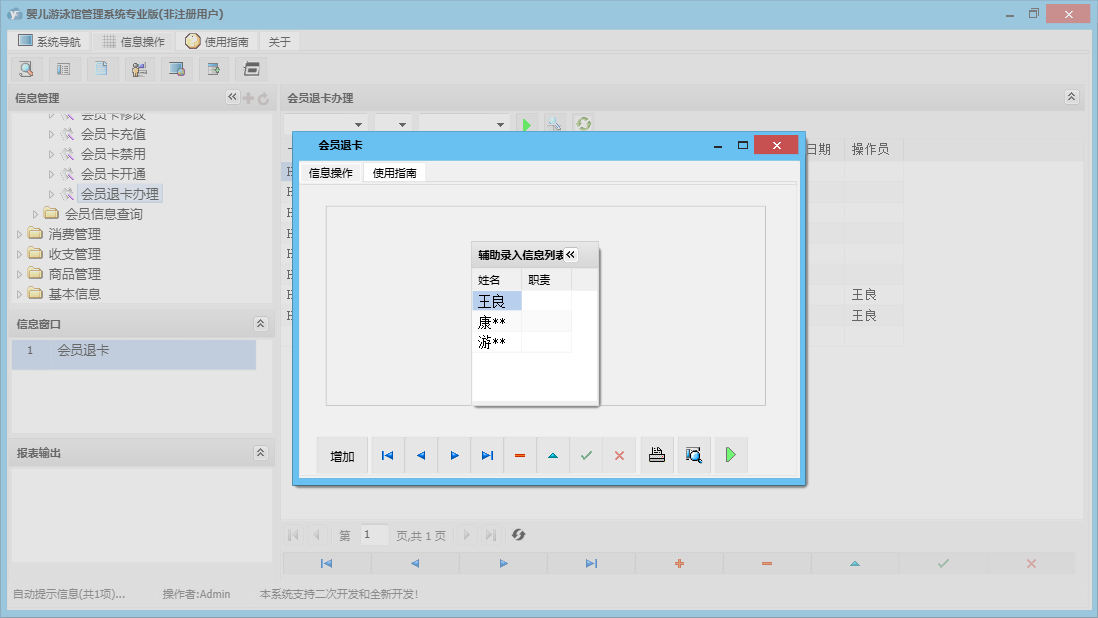Select 会员卡充值 in the tree
Viewport: 1098px width, 618px height.
coord(113,134)
